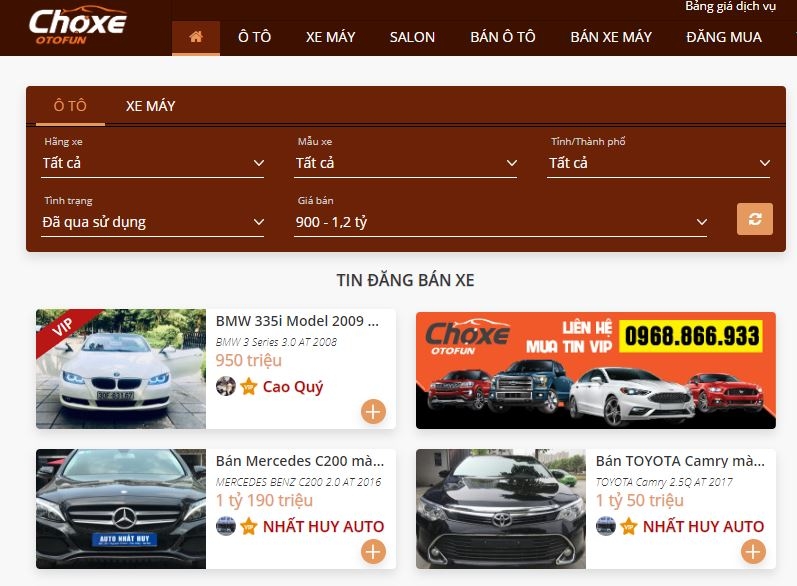Screen dimensions: 797x586
Task: Open the Tình trạng dropdown showing Đã qua sử dụng
Action: point(152,222)
